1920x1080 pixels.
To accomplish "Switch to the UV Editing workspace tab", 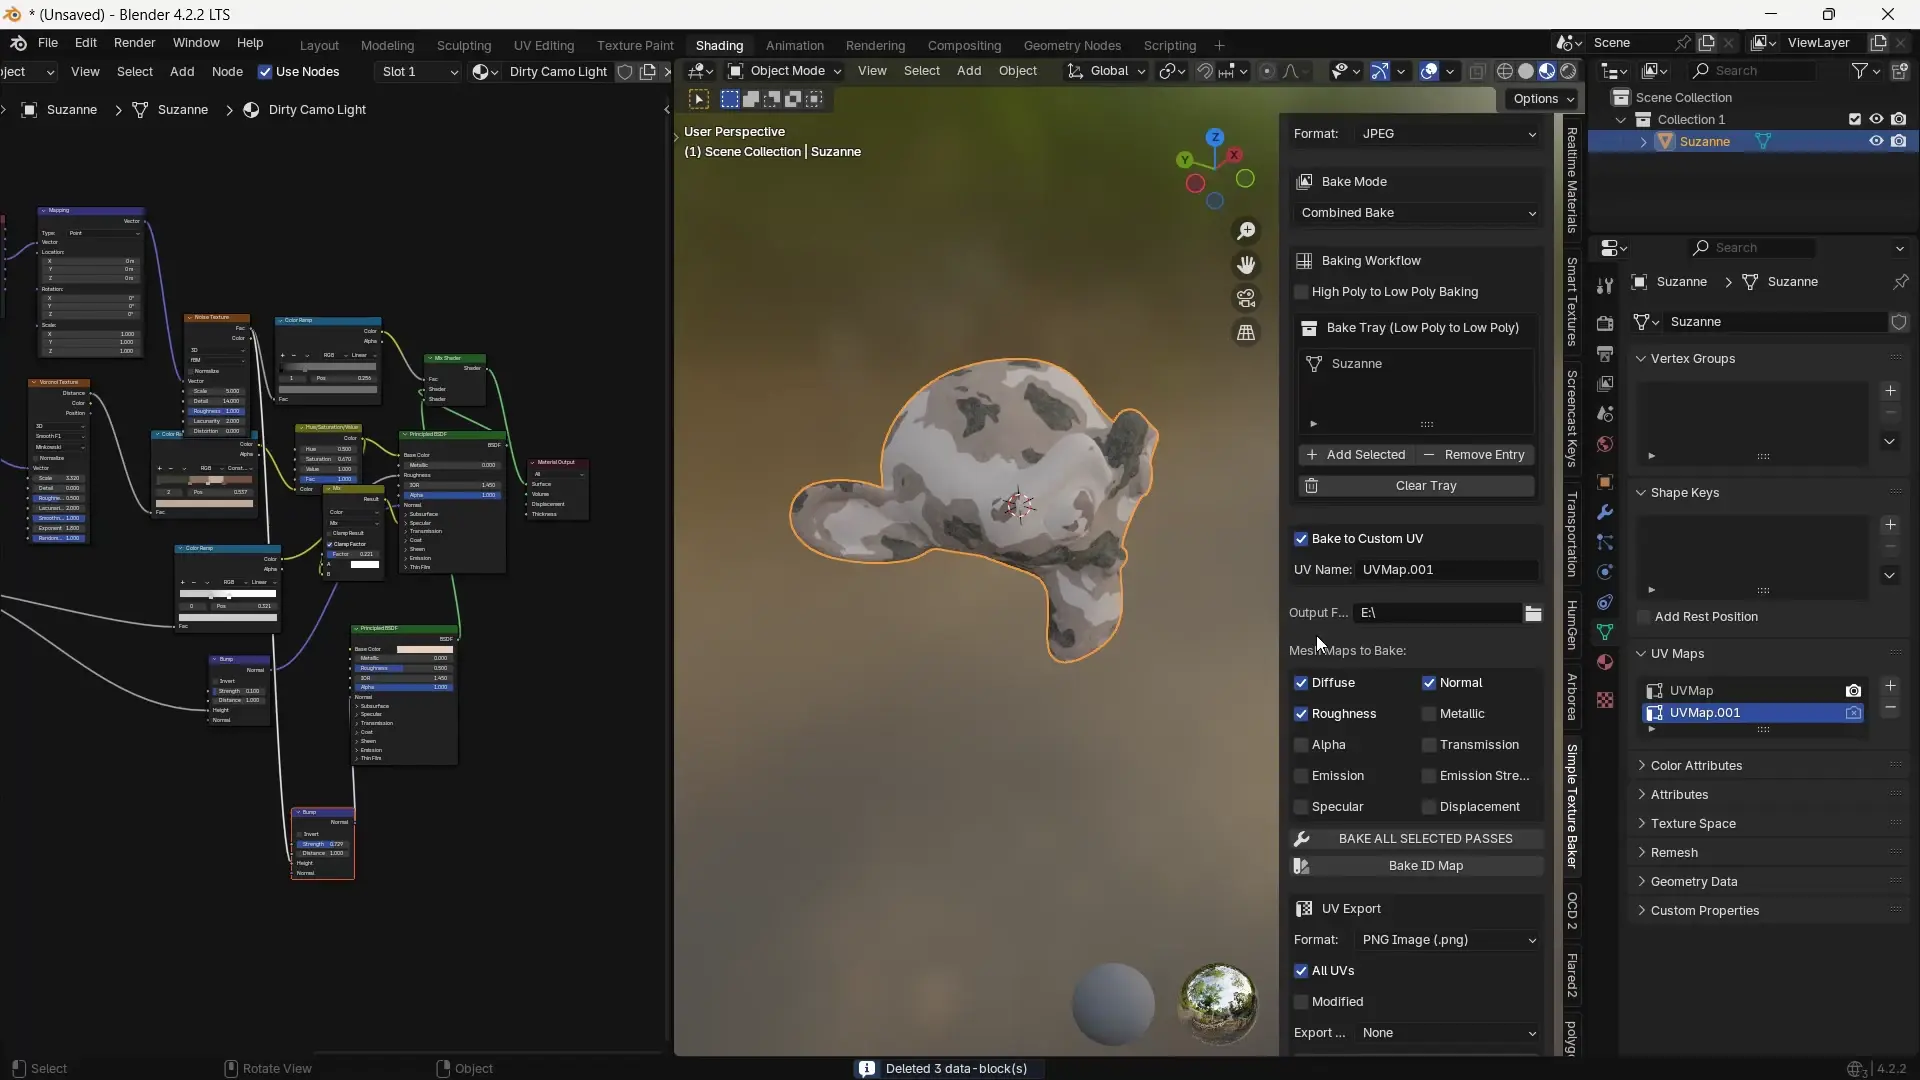I will point(544,45).
